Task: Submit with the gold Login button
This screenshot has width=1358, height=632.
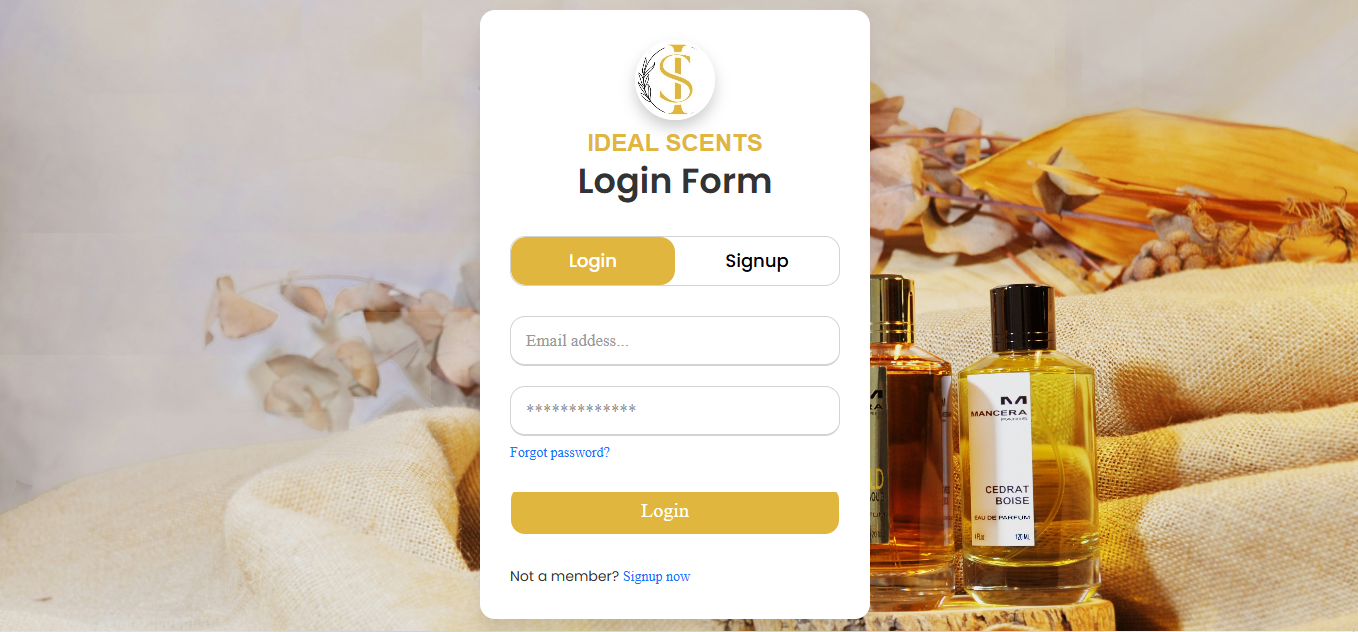Action: [x=675, y=512]
